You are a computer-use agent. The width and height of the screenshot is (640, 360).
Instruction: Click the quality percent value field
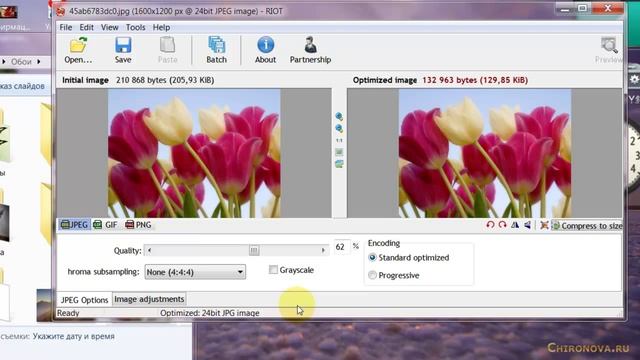[341, 247]
